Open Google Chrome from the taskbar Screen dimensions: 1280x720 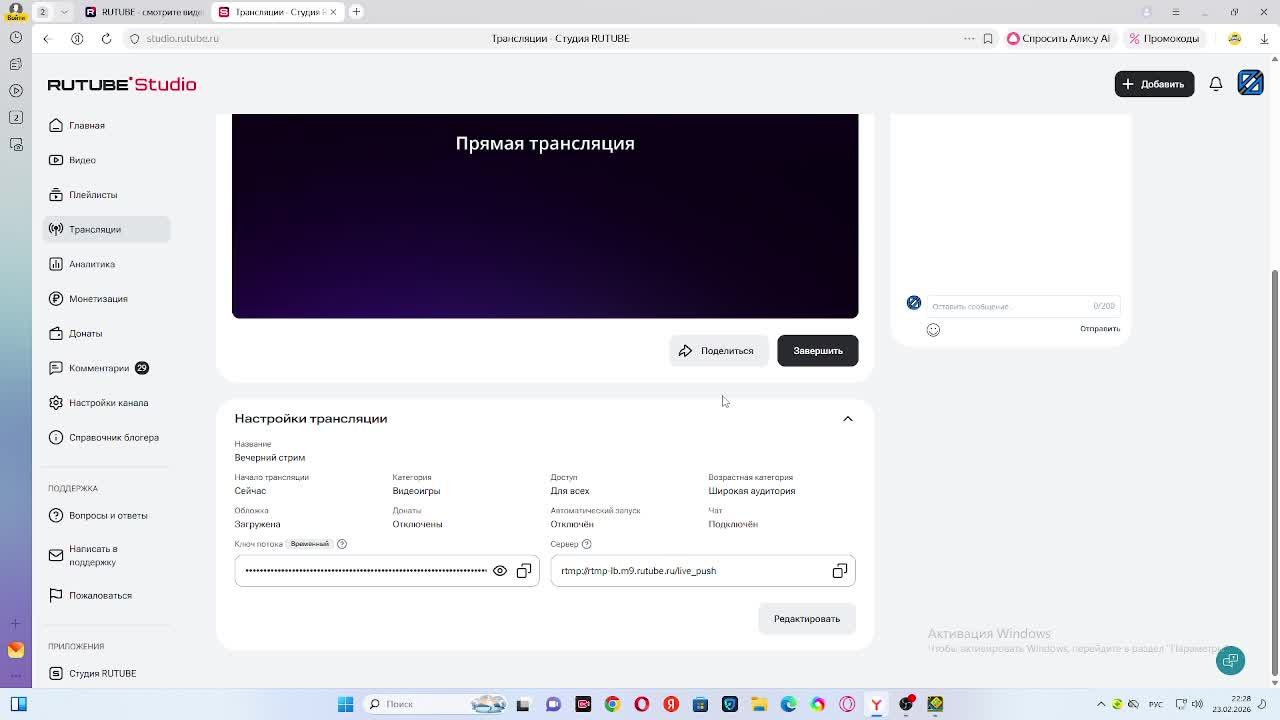click(x=612, y=704)
